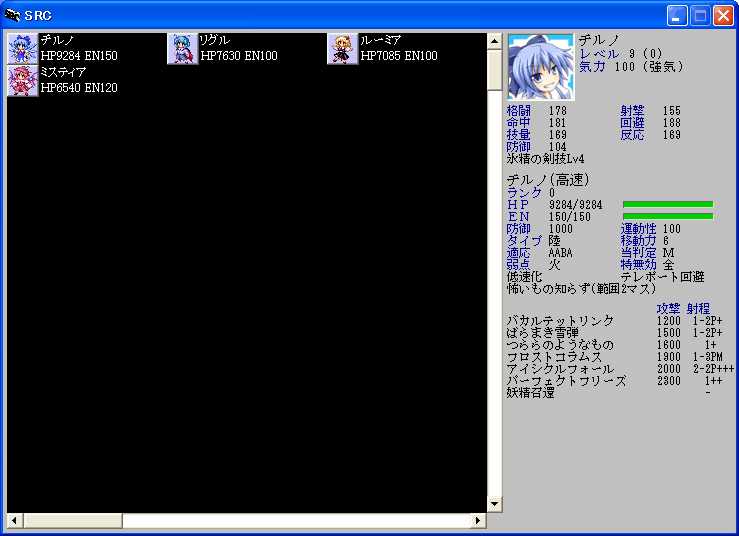Click the レベル label
This screenshot has height=536, width=739.
(599, 54)
